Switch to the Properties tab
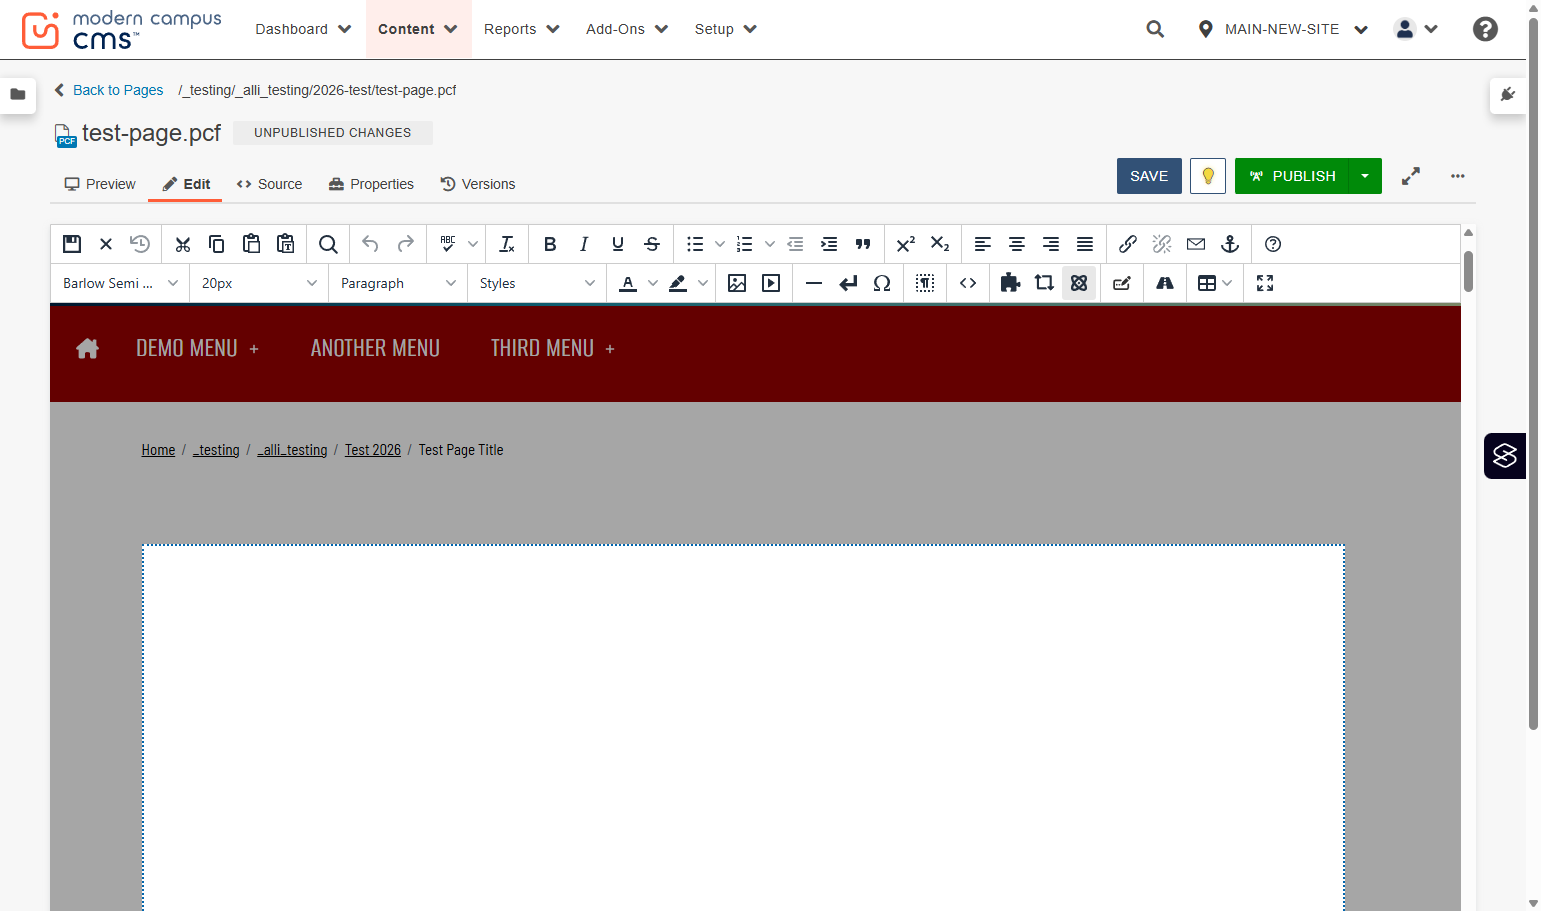This screenshot has height=911, width=1541. (x=371, y=184)
